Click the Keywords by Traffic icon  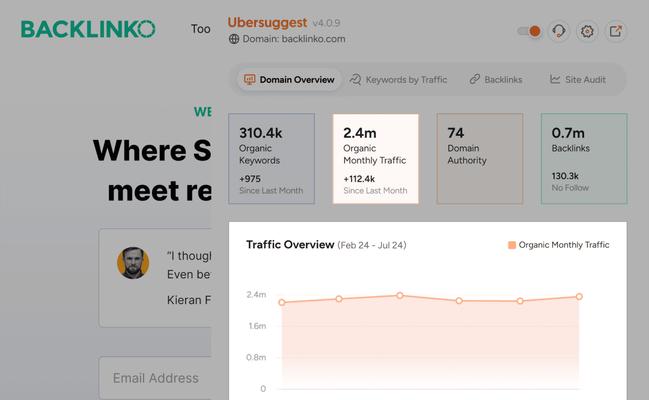[355, 80]
